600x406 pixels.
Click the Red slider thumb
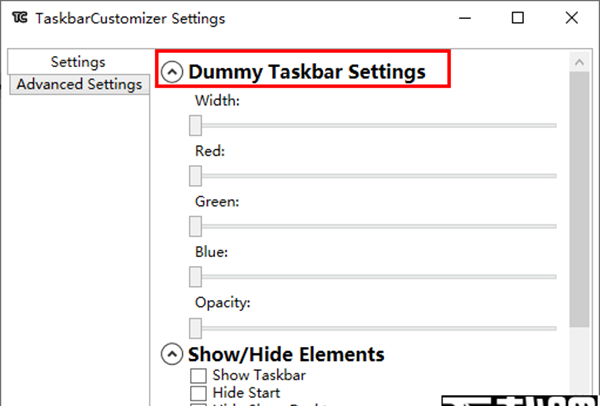point(196,176)
